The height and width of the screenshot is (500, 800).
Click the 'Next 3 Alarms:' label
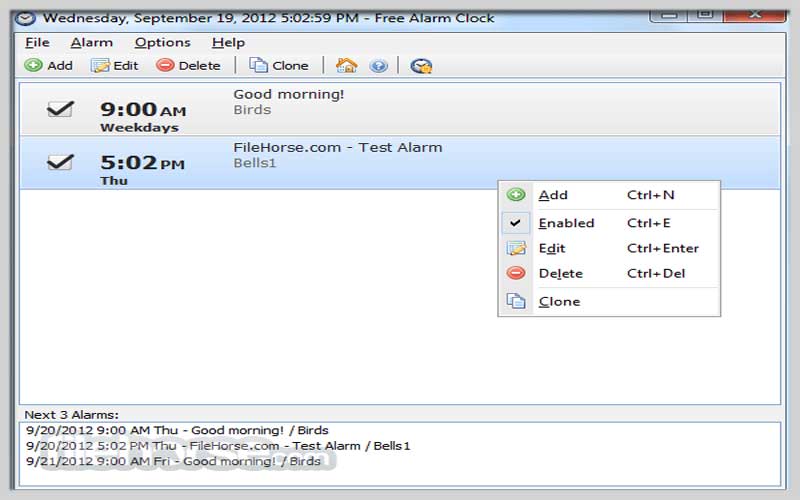[x=71, y=415]
